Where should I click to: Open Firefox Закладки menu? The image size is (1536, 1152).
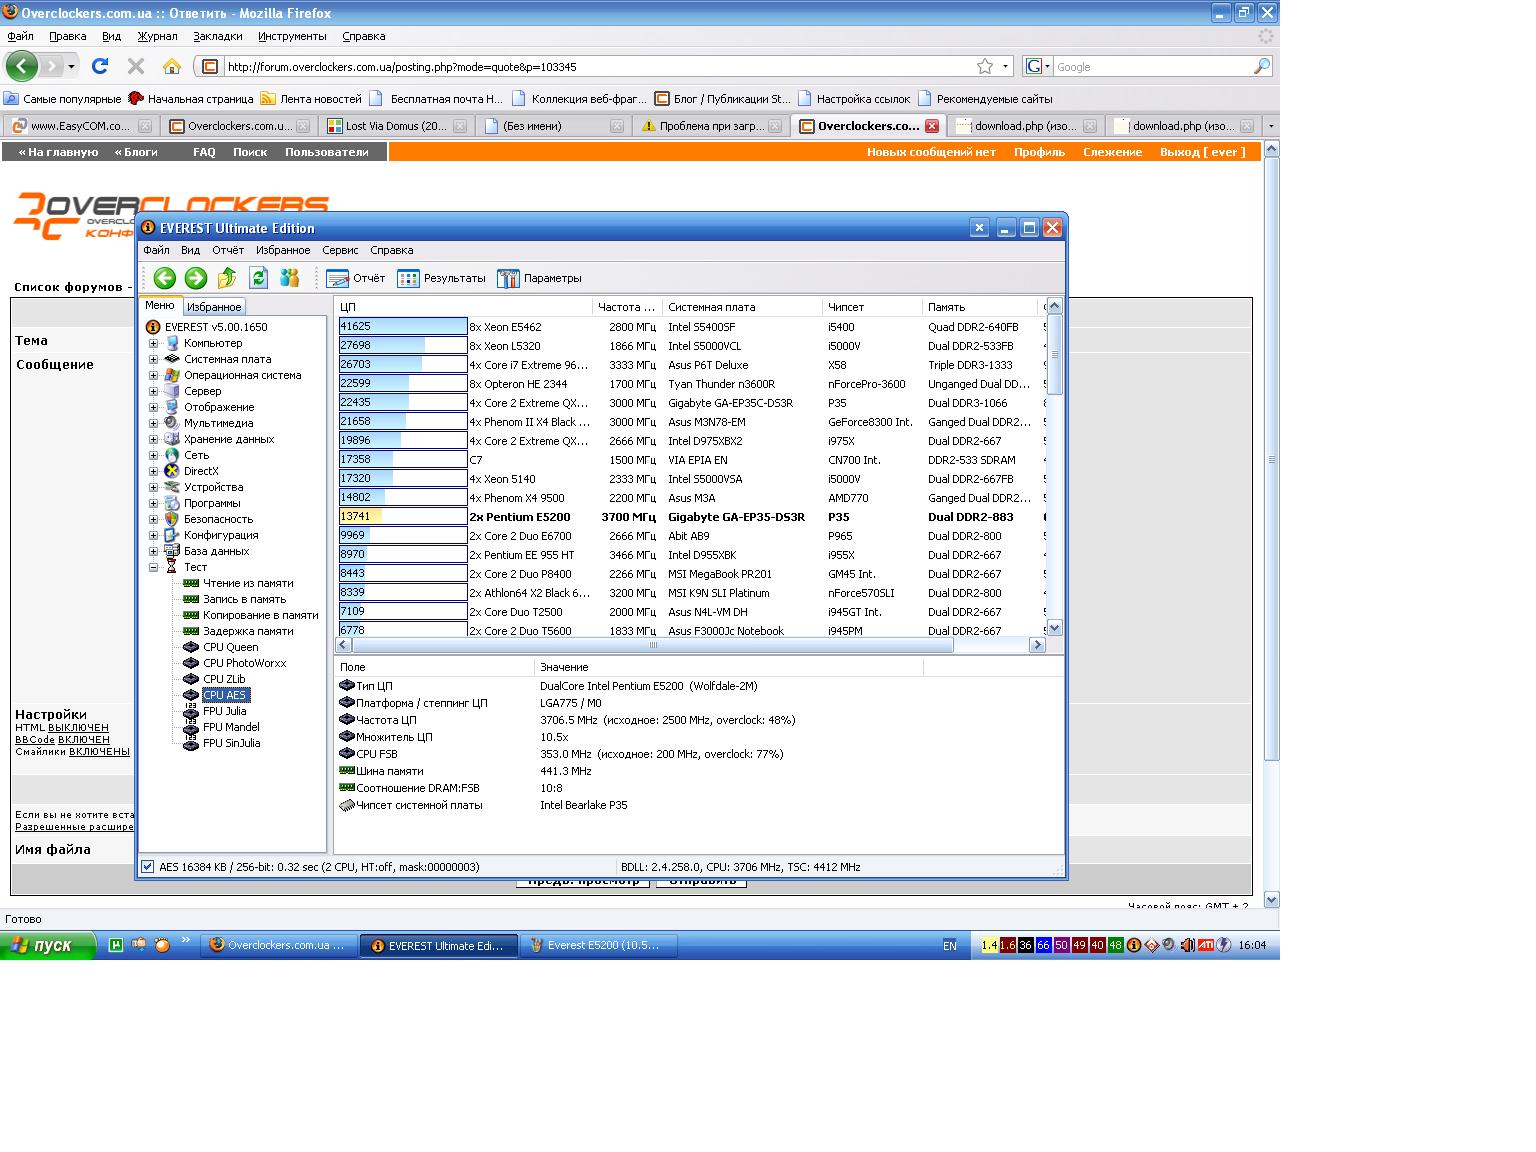click(218, 36)
